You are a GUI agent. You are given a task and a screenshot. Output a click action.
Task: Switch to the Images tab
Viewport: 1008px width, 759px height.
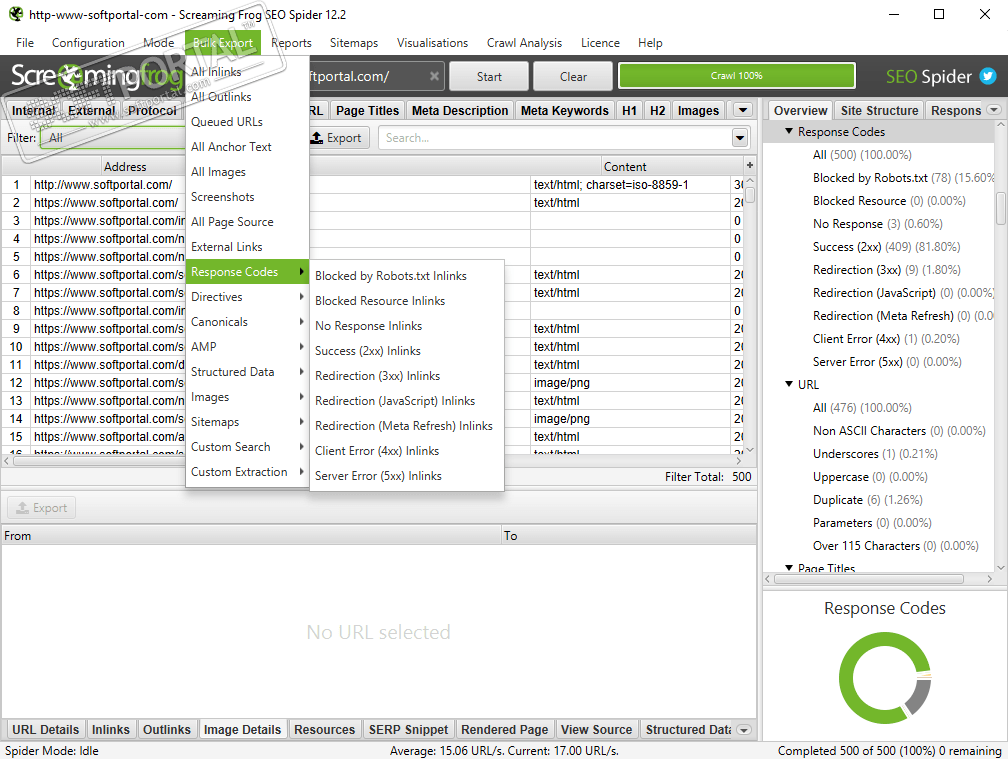(698, 111)
